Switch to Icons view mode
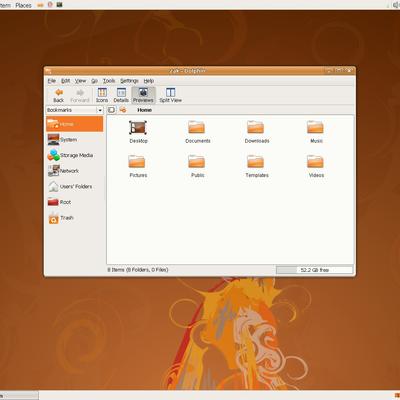 tap(102, 95)
